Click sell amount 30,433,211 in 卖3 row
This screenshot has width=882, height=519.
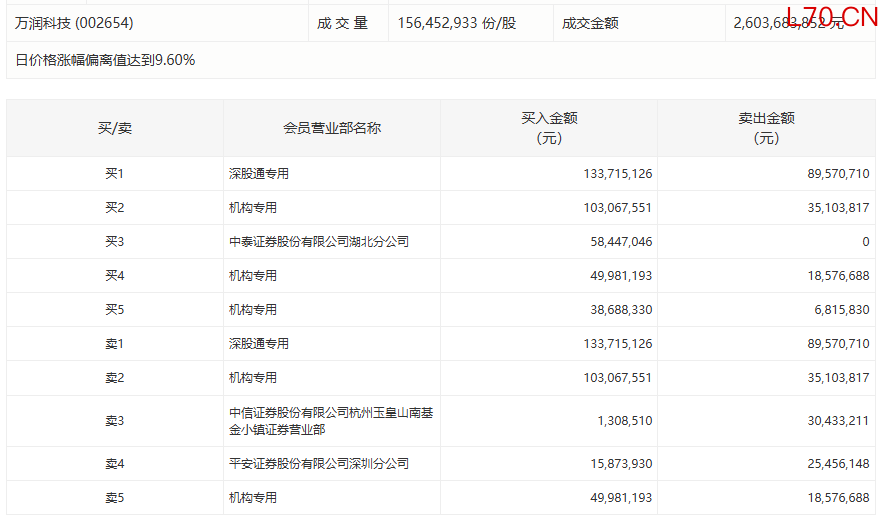click(836, 421)
